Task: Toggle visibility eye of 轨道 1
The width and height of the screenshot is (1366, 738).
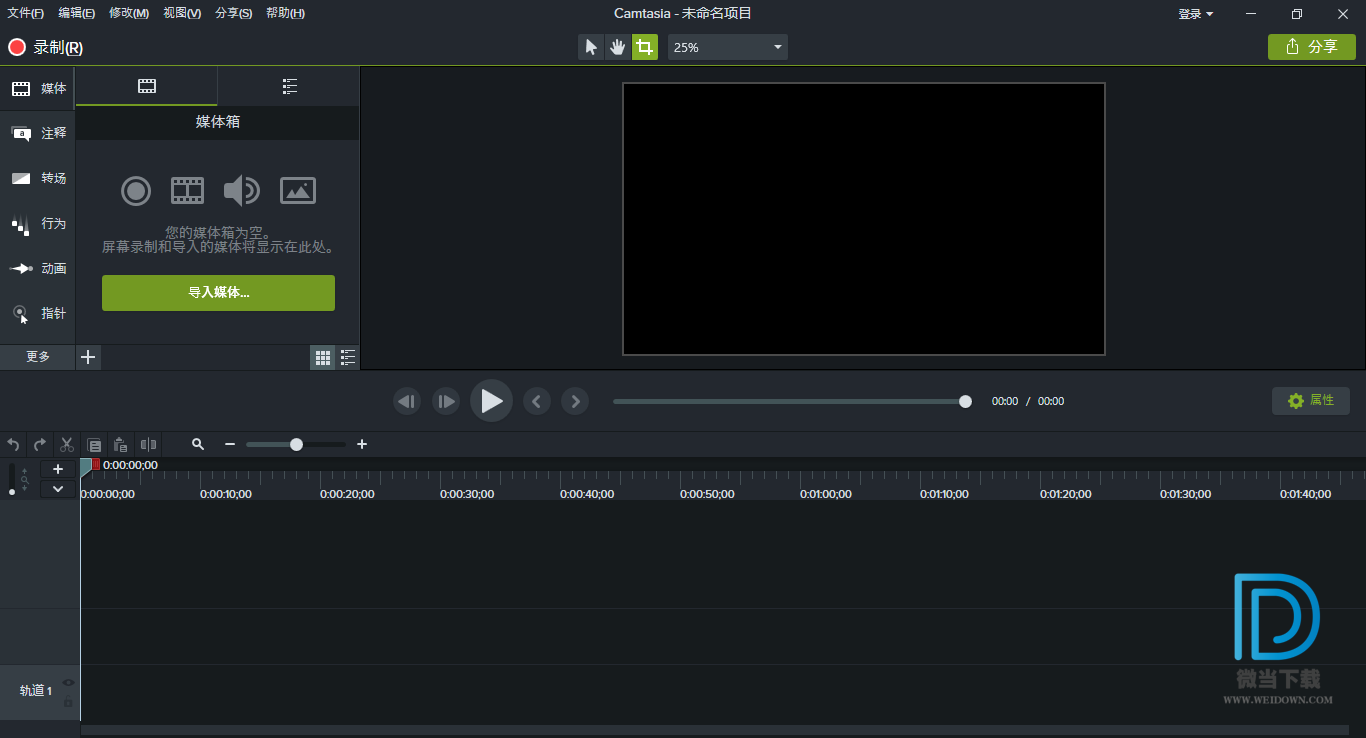Action: 68,682
